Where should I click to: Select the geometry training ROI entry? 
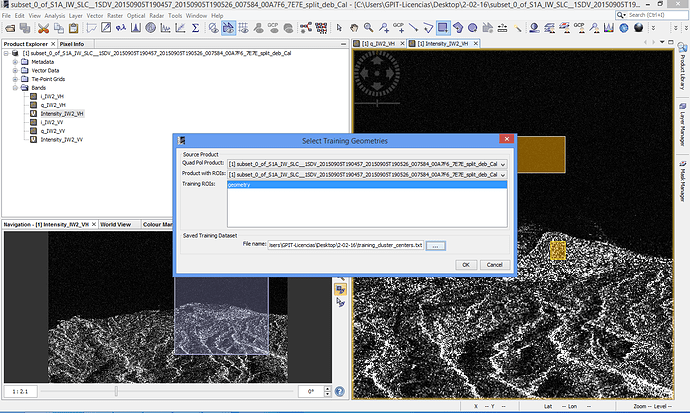point(367,185)
